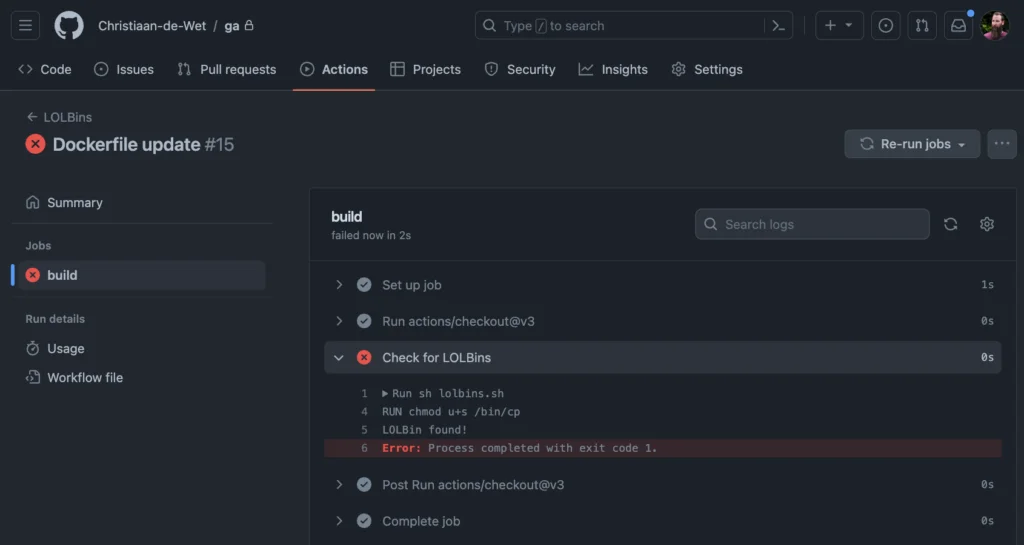Click the GitHub logo home icon
1024x545 pixels.
69,26
